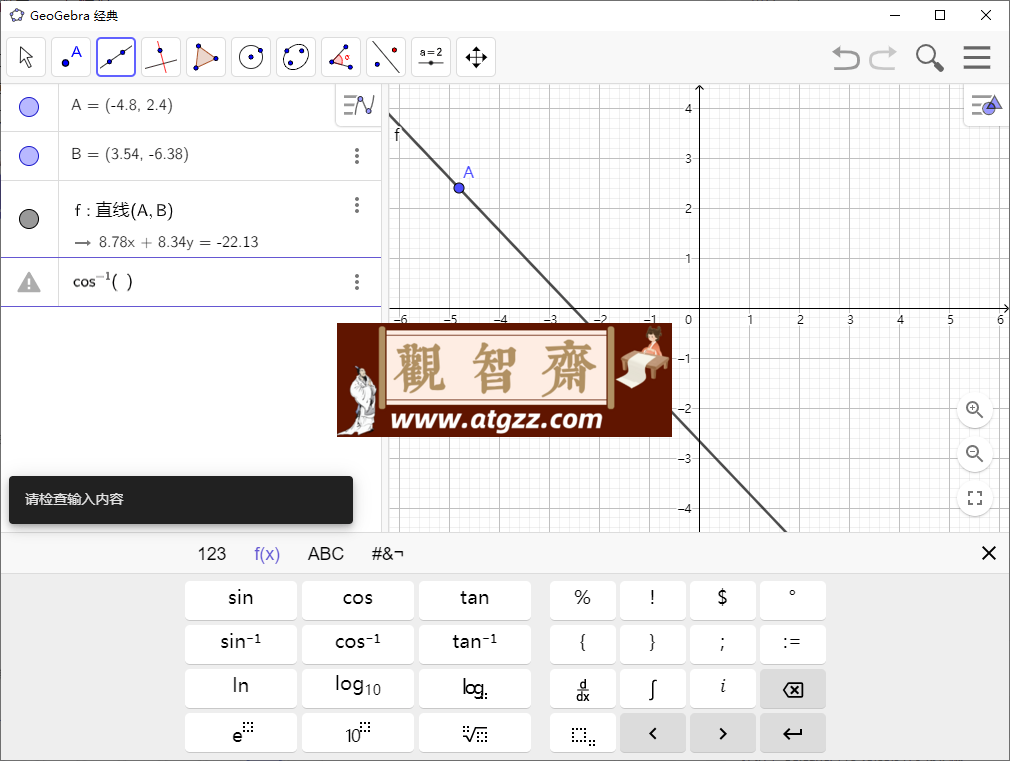Switch keyboard to 123 tab
Screen dimensions: 1010x761
(212, 554)
